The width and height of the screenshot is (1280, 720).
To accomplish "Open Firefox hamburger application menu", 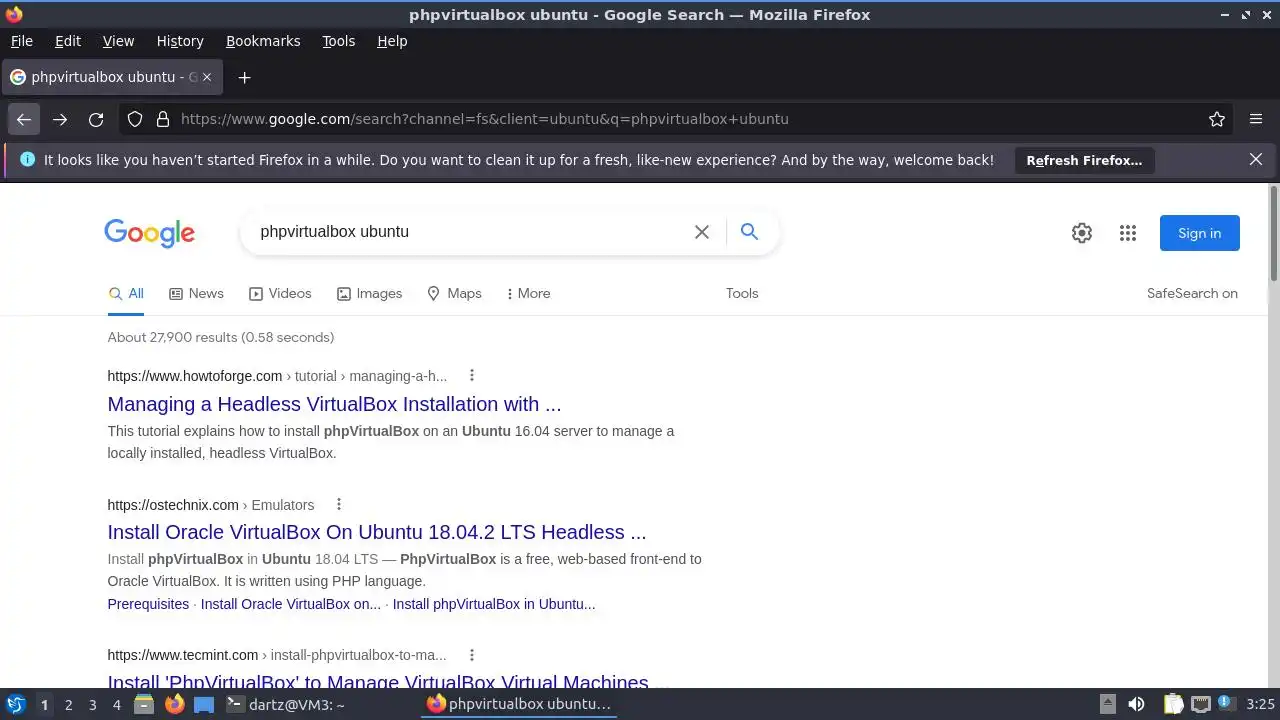I will click(x=1256, y=119).
